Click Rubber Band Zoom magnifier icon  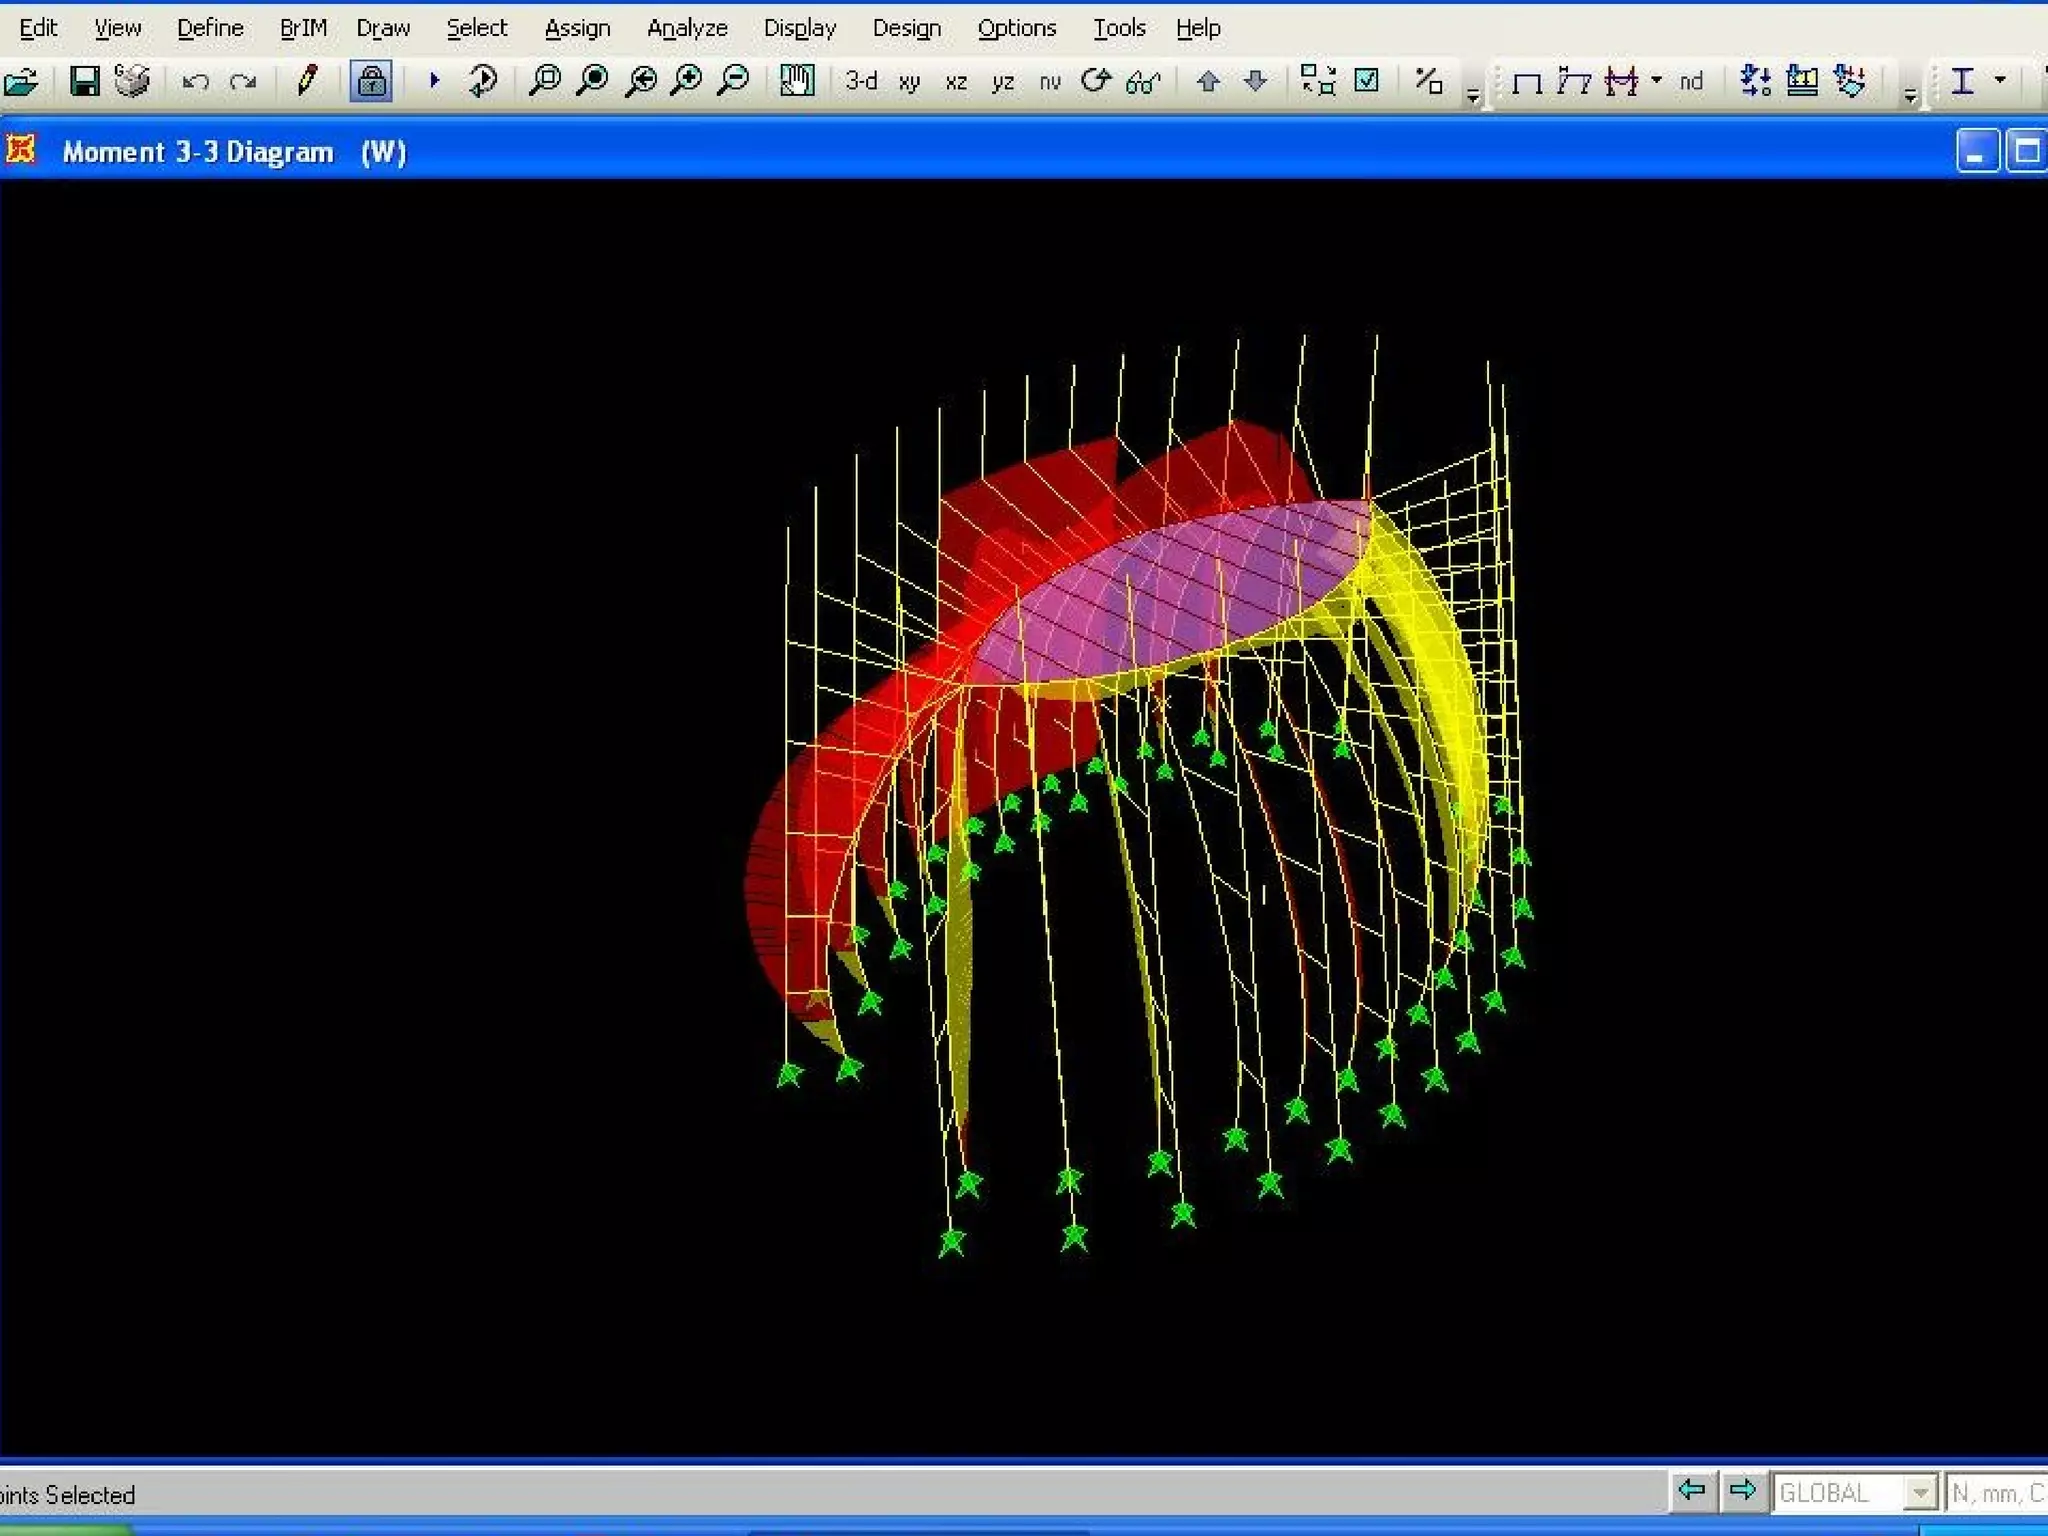click(x=545, y=81)
